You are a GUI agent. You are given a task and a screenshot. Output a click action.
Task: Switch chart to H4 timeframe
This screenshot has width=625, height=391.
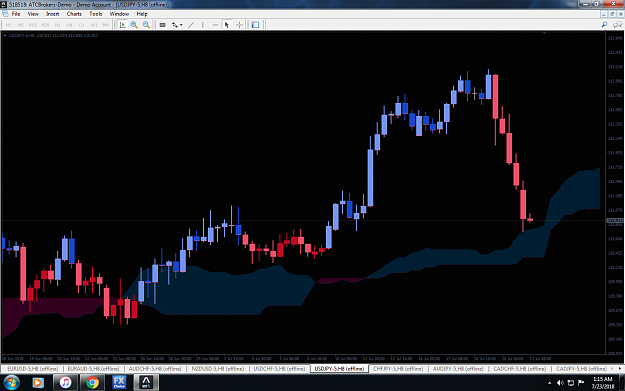coord(69,25)
